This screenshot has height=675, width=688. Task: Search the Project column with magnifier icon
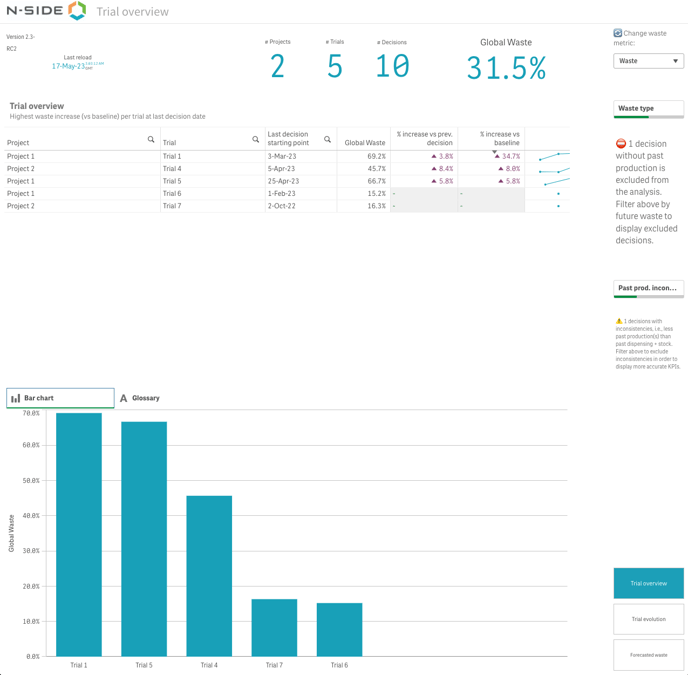click(151, 140)
